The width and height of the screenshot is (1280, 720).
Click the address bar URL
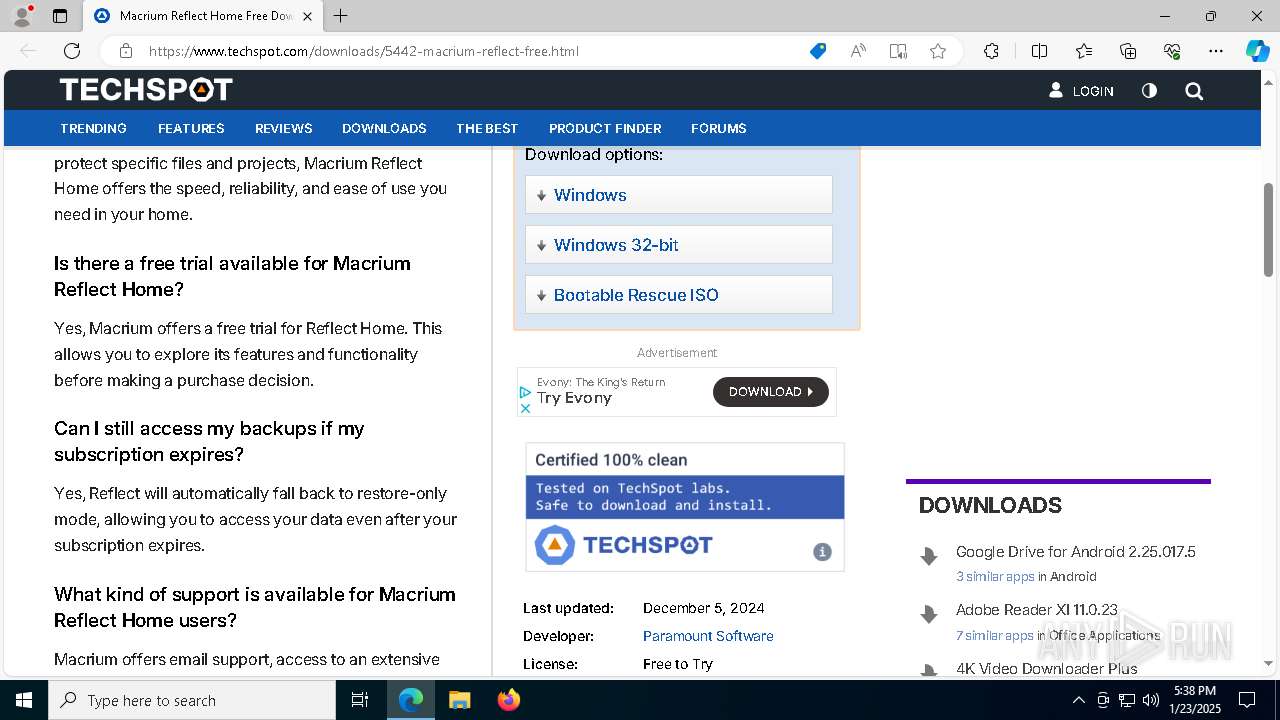pos(364,51)
